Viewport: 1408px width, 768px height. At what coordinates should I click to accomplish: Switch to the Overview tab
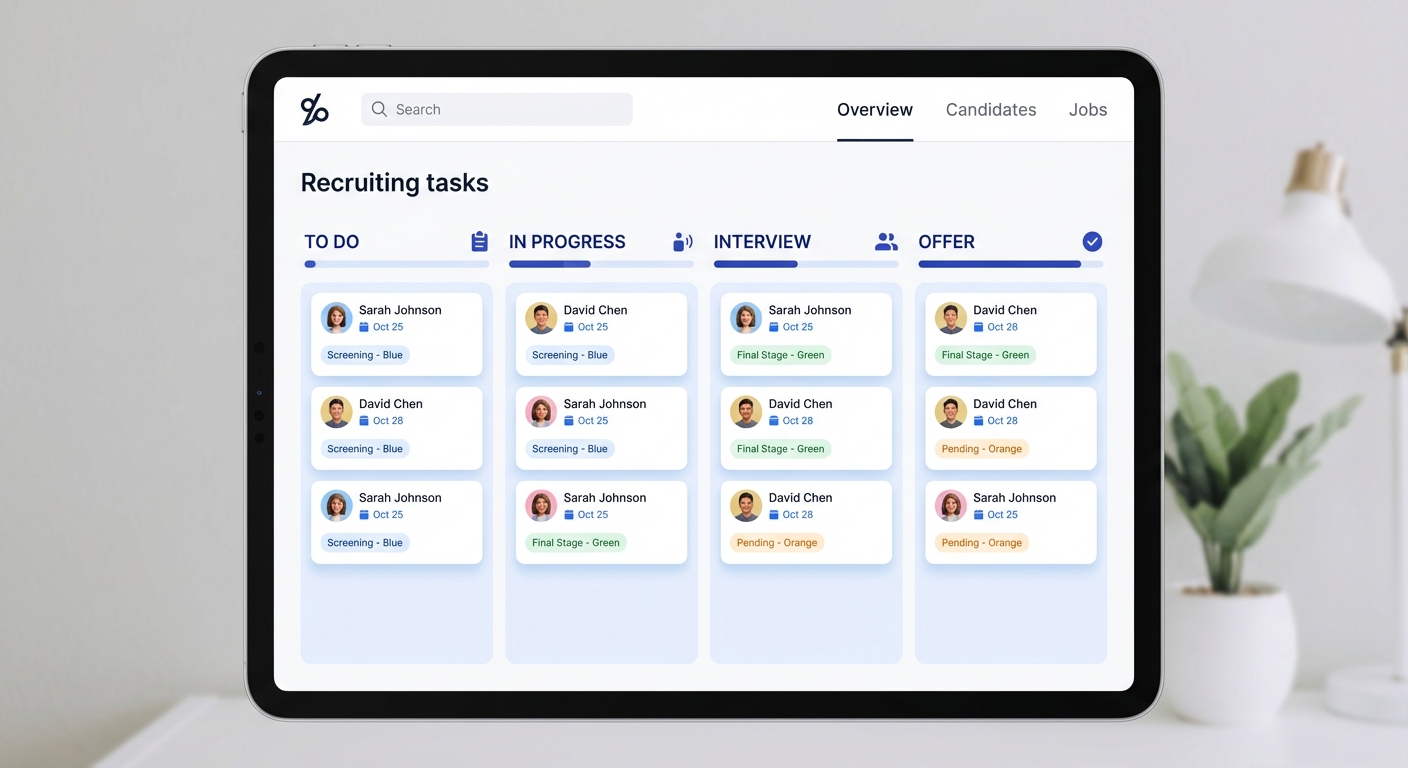[874, 110]
